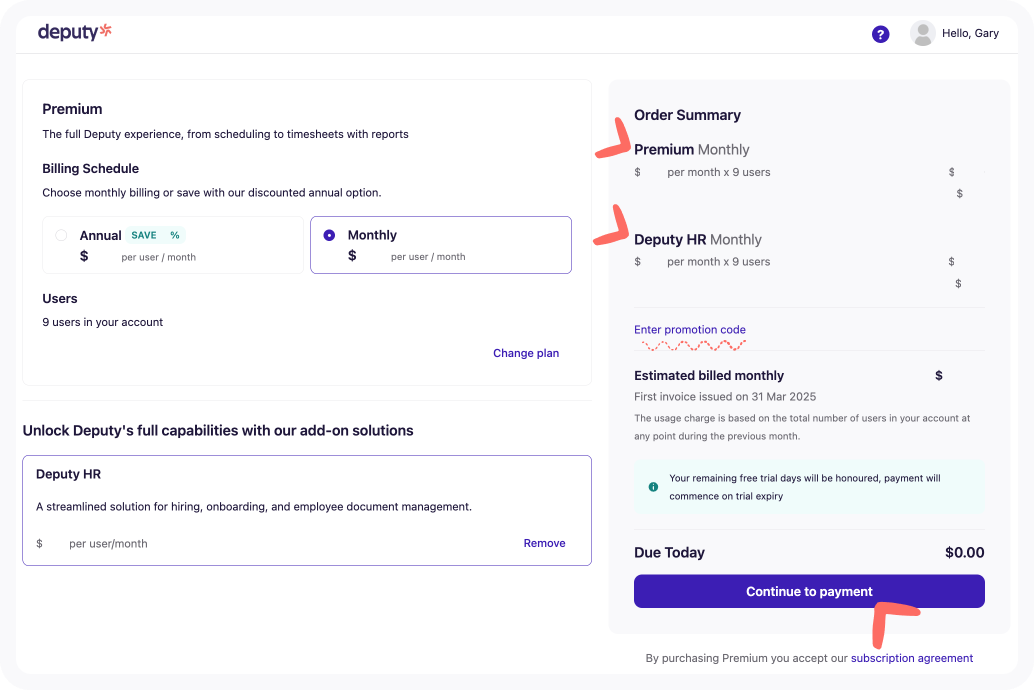
Task: Click 'First invoice issued on 31 Mar 2025'
Action: click(x=725, y=396)
